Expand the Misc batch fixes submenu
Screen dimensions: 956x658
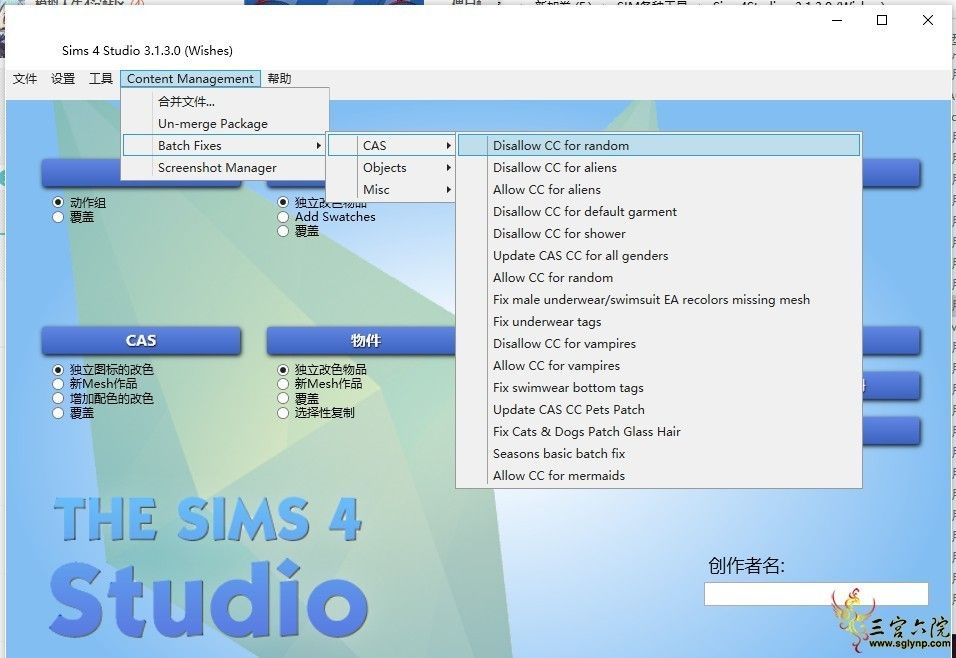click(391, 190)
